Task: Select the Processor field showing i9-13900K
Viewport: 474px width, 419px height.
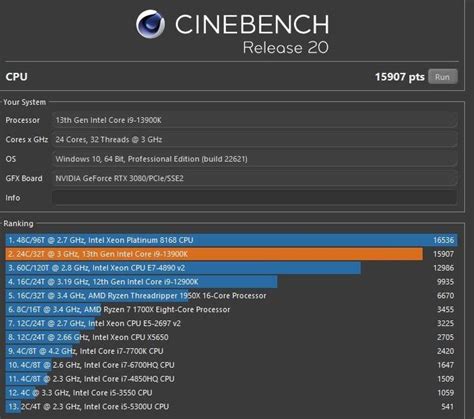Action: coord(254,120)
